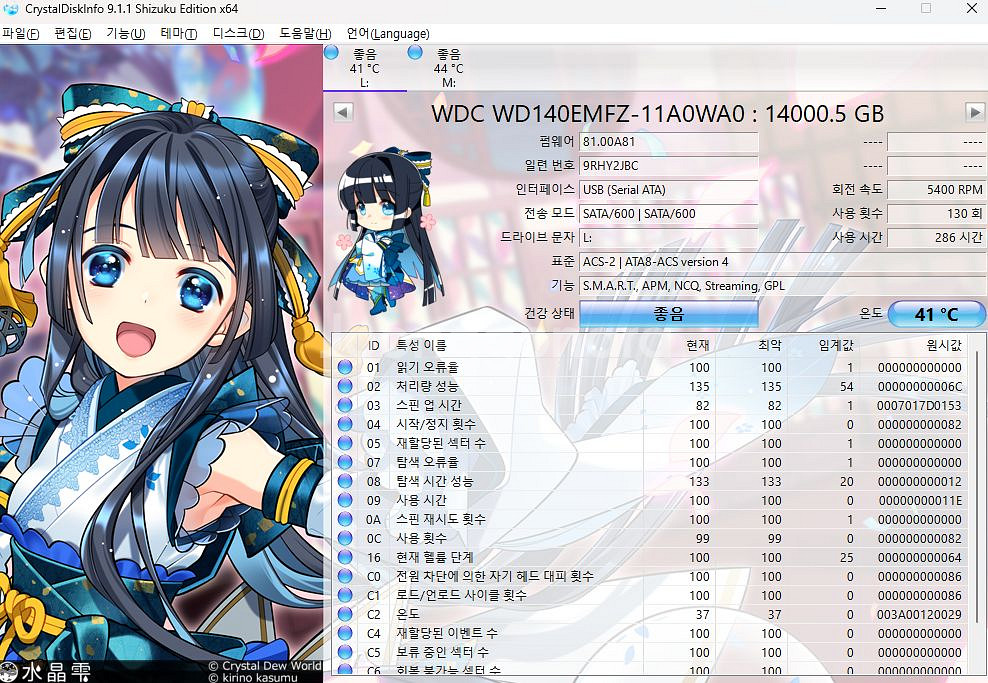This screenshot has height=683, width=988.
Task: Click the drive letter field L:
Action: (x=669, y=238)
